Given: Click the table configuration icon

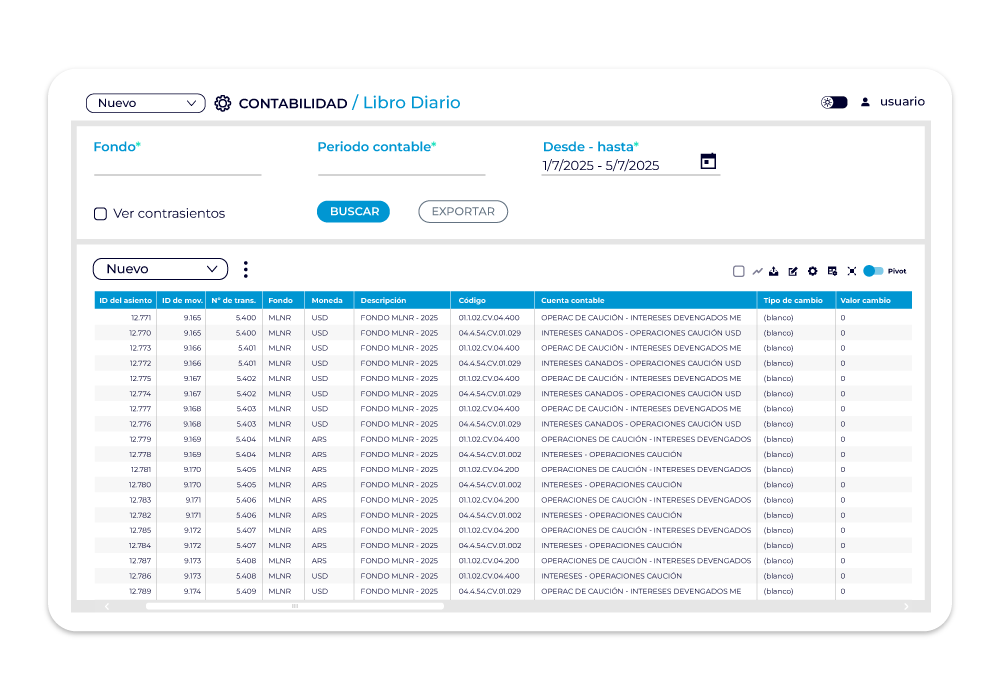Looking at the screenshot, I should [832, 271].
